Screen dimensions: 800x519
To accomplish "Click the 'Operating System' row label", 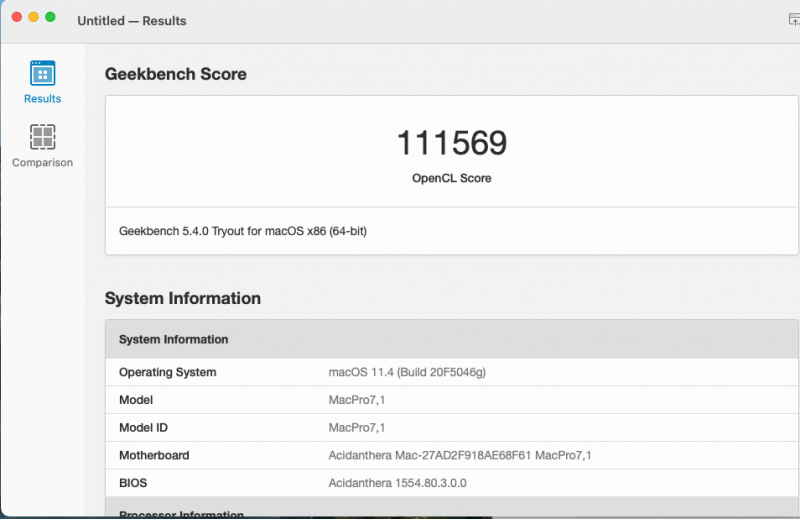I will pos(167,372).
